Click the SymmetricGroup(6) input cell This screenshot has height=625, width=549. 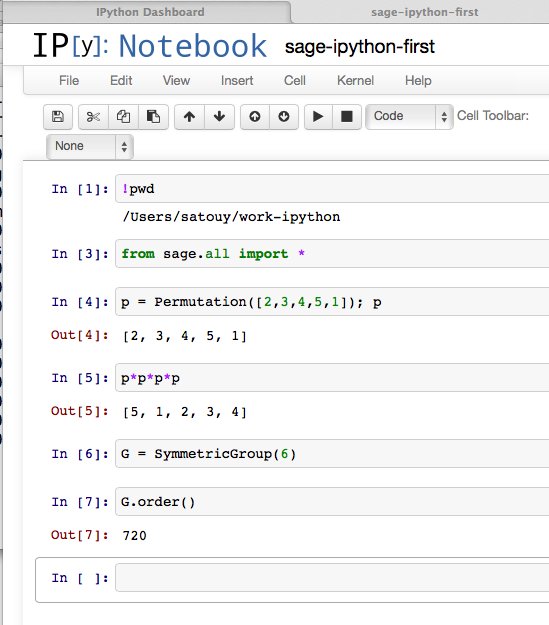(x=332, y=454)
